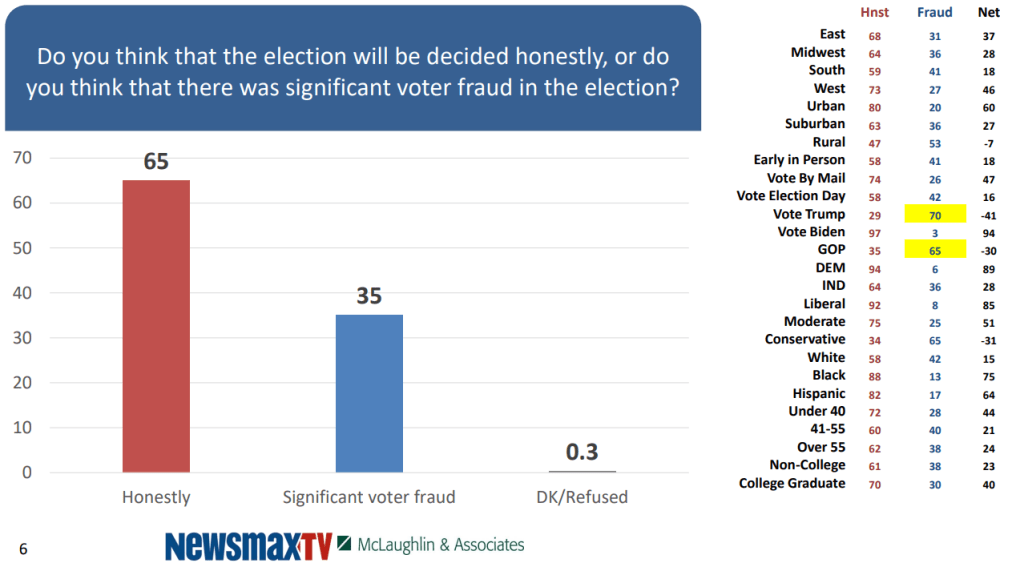Viewport: 1024px width, 575px height.
Task: Click the red Honestly bar
Action: [x=156, y=326]
